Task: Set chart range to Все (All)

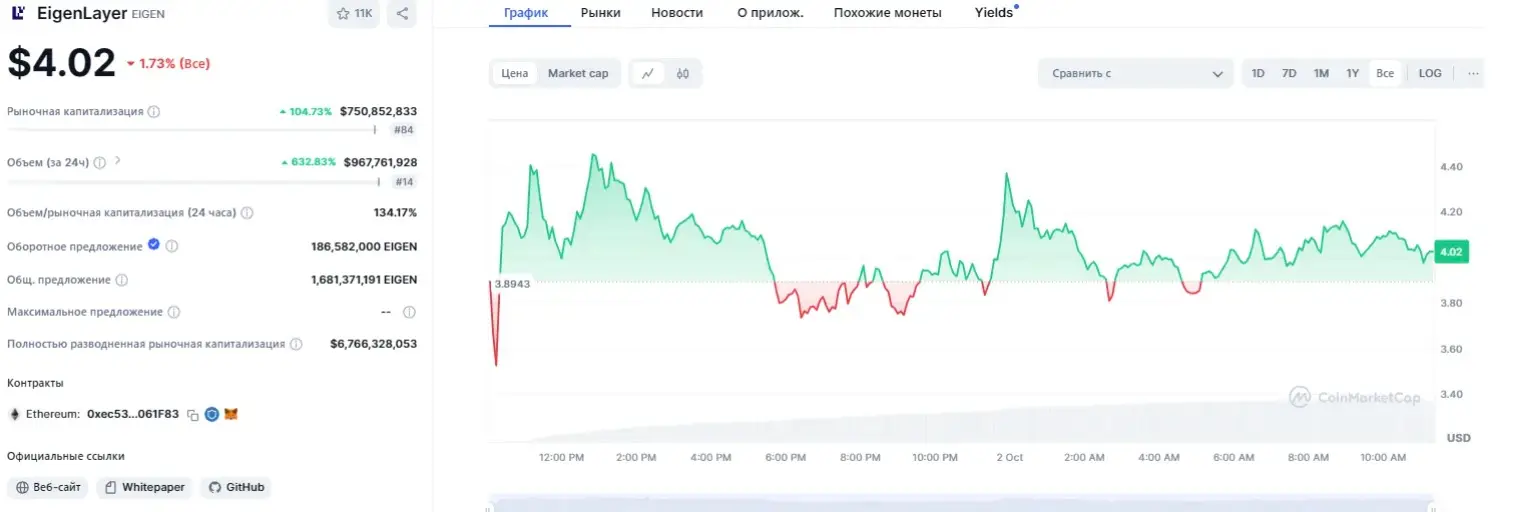Action: coord(1385,73)
